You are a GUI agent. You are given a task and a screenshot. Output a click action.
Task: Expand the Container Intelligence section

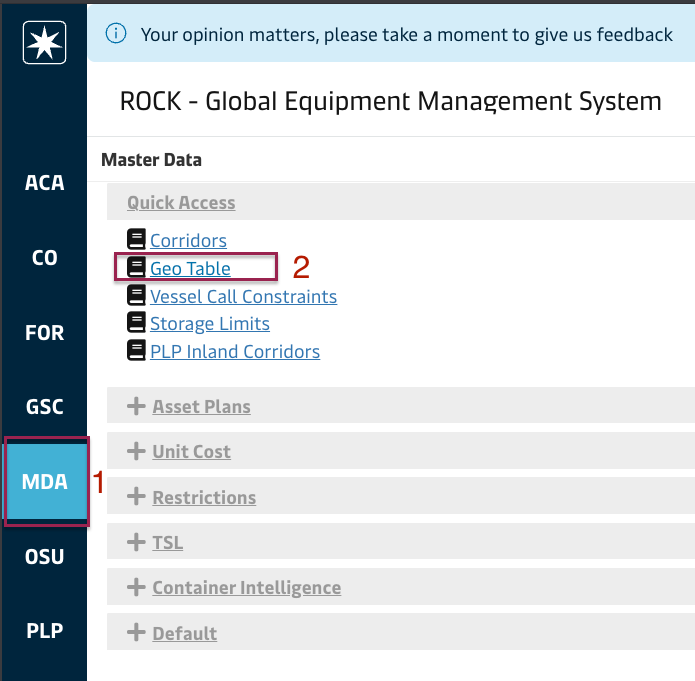click(x=246, y=587)
